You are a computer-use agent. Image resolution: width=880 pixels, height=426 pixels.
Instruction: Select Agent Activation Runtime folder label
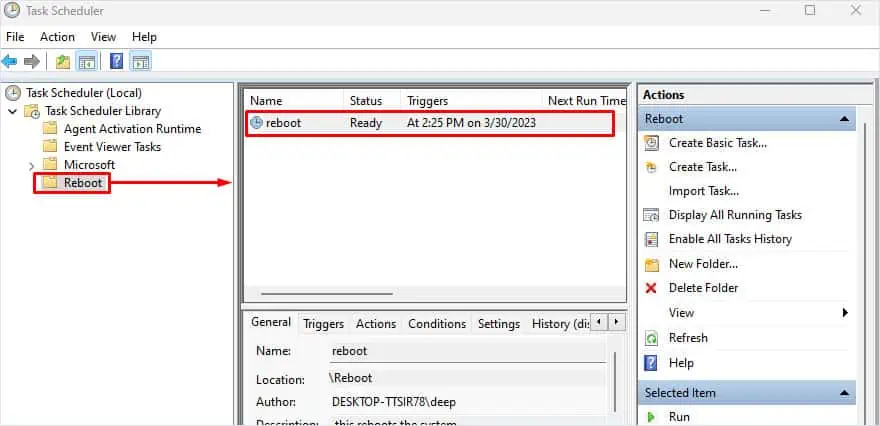point(132,129)
